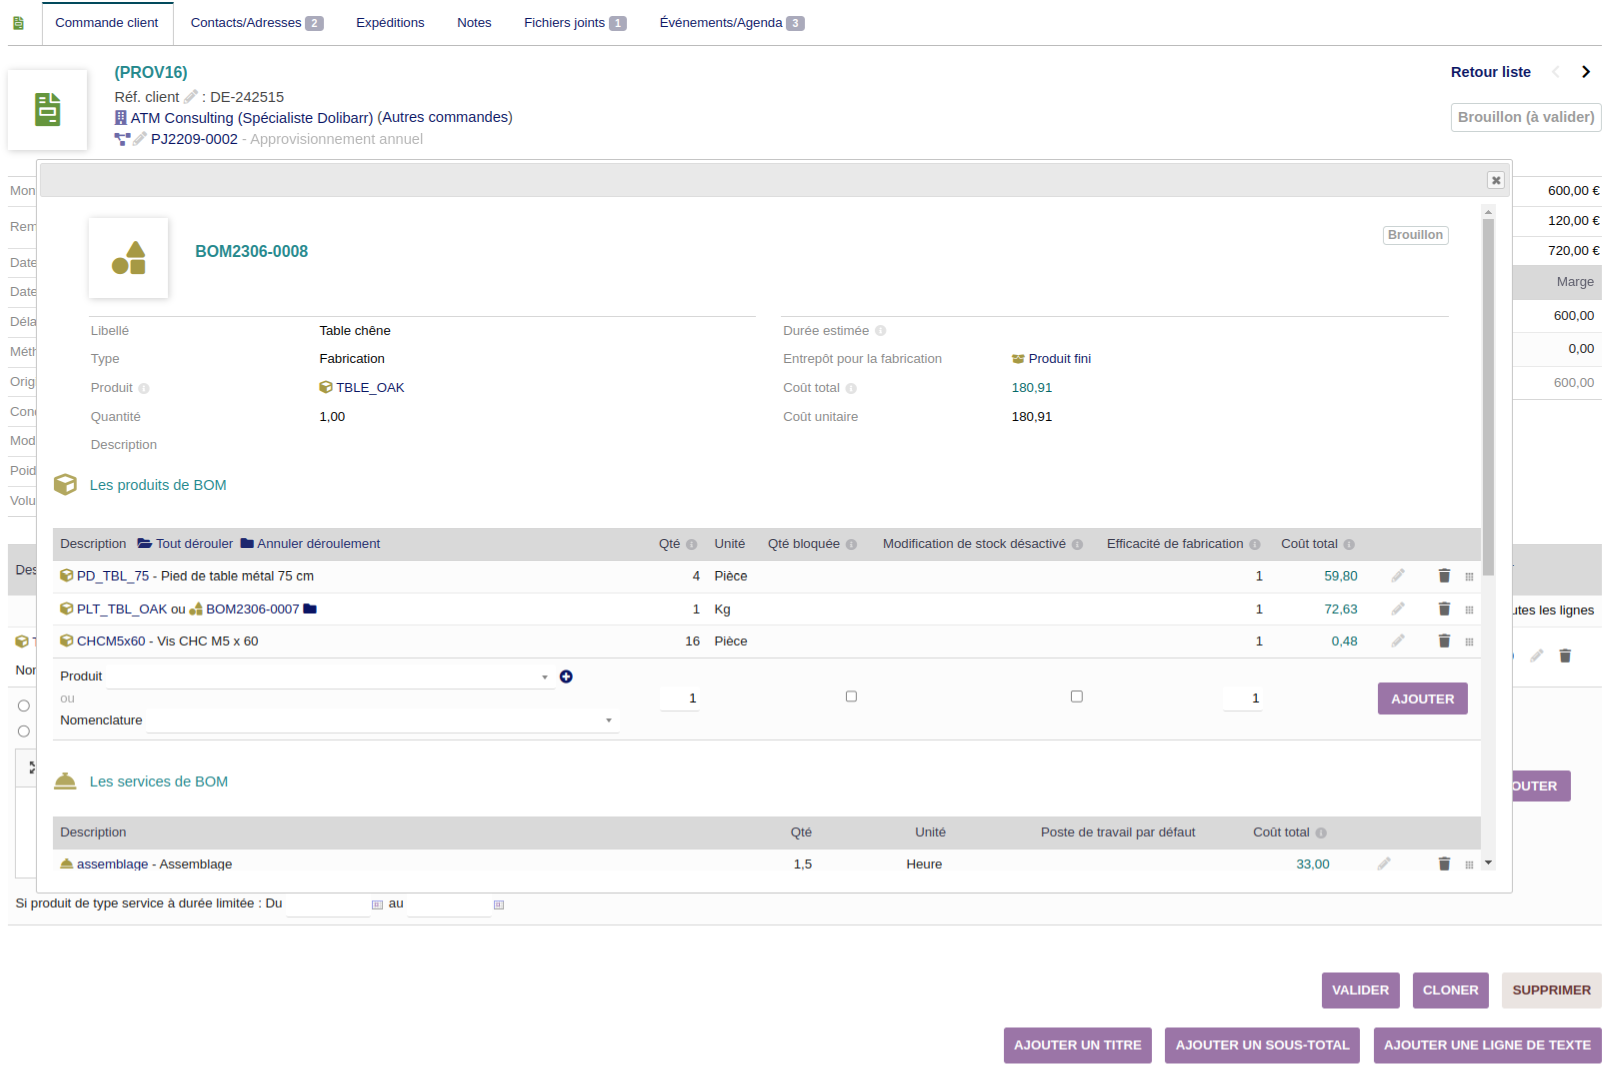Click the efficiency input field in add row
The height and width of the screenshot is (1072, 1612).
[1243, 699]
